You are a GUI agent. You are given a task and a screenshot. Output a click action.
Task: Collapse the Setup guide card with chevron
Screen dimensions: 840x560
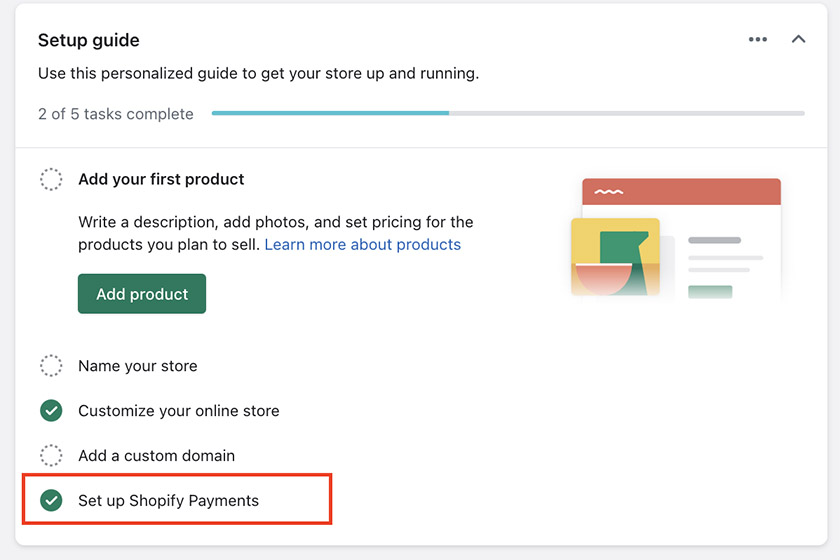click(798, 39)
